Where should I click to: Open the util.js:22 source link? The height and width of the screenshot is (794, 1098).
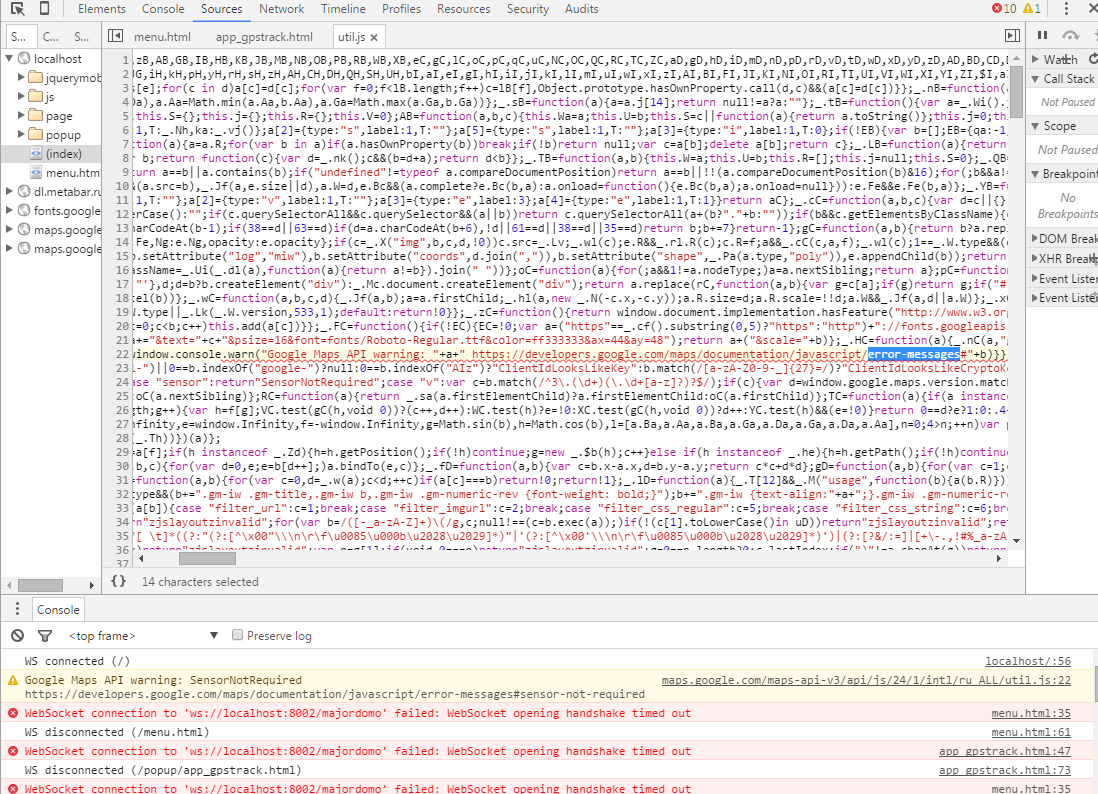coord(866,681)
